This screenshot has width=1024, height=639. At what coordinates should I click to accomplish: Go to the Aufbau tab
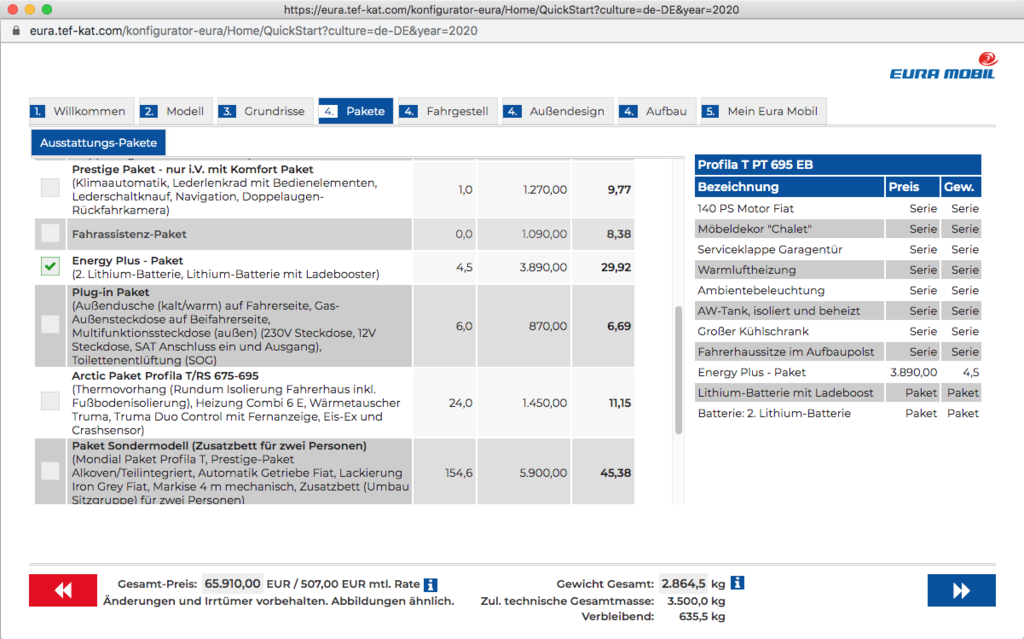pyautogui.click(x=657, y=111)
